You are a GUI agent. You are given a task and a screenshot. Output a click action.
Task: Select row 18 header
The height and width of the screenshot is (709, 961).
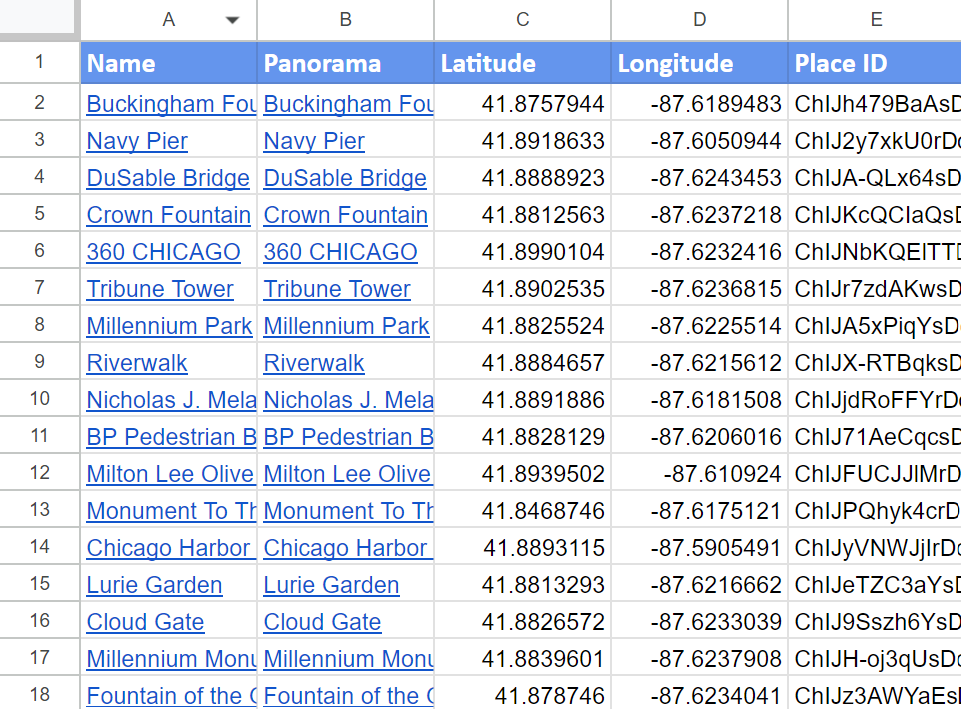pyautogui.click(x=39, y=695)
